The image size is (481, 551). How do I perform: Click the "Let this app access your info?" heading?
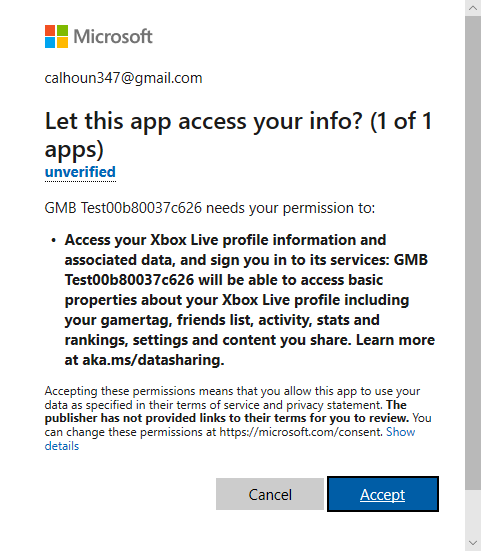click(238, 135)
